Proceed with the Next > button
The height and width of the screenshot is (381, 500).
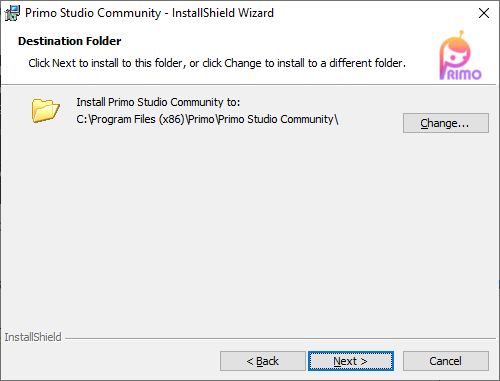[351, 361]
